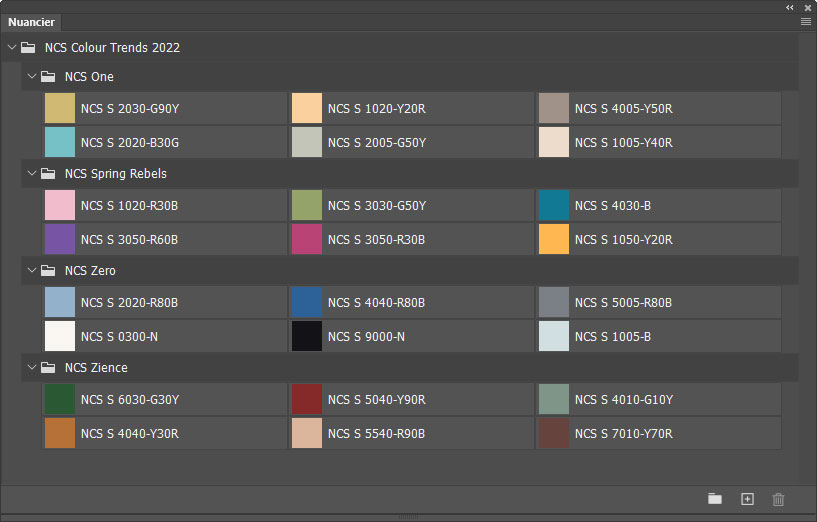This screenshot has height=522, width=817.
Task: Select the NCS Colour Trends 2022 group label
Action: [x=112, y=47]
